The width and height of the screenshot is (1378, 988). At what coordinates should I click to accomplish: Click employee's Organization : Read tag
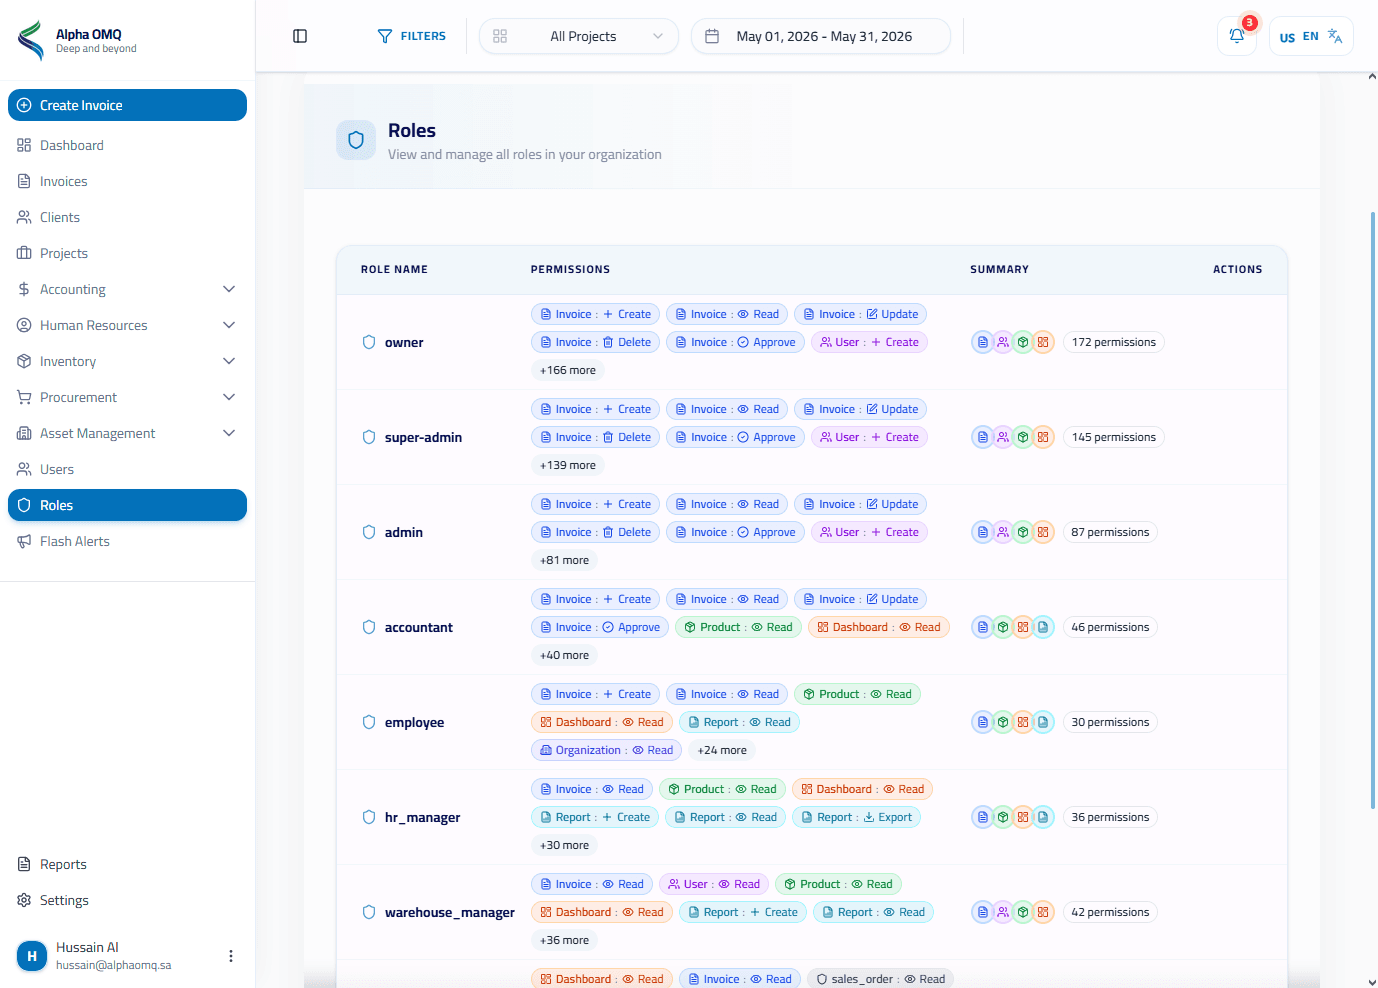tap(606, 750)
